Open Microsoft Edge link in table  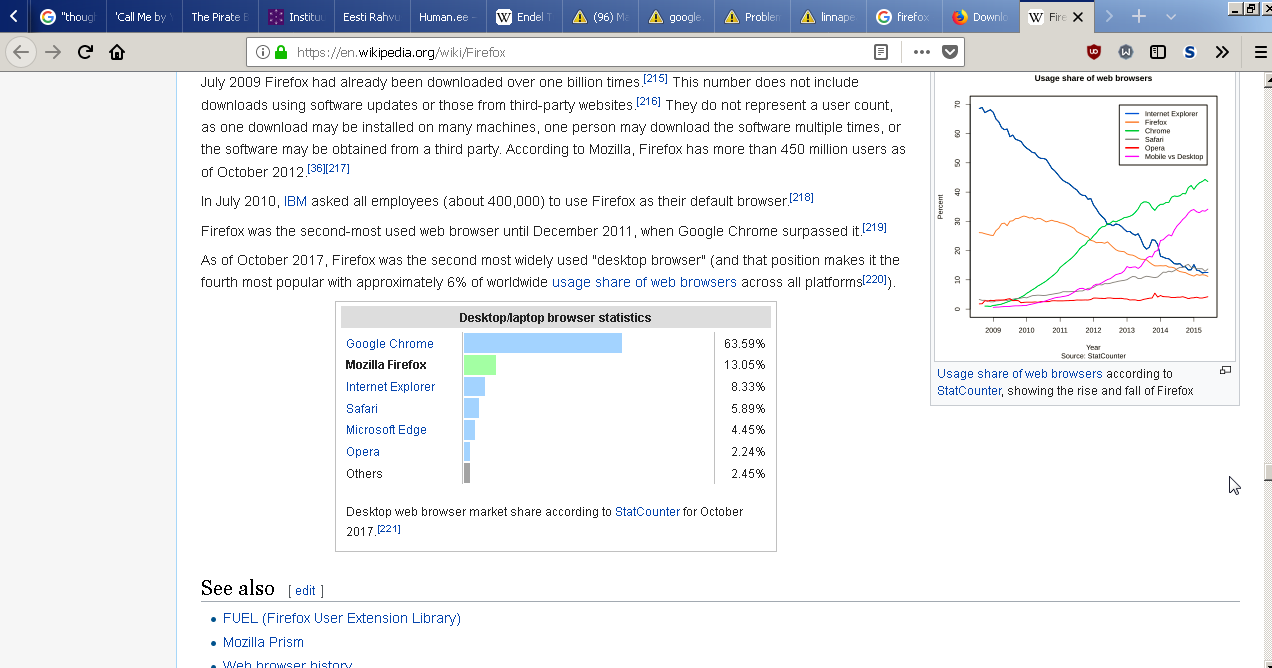[x=386, y=430]
